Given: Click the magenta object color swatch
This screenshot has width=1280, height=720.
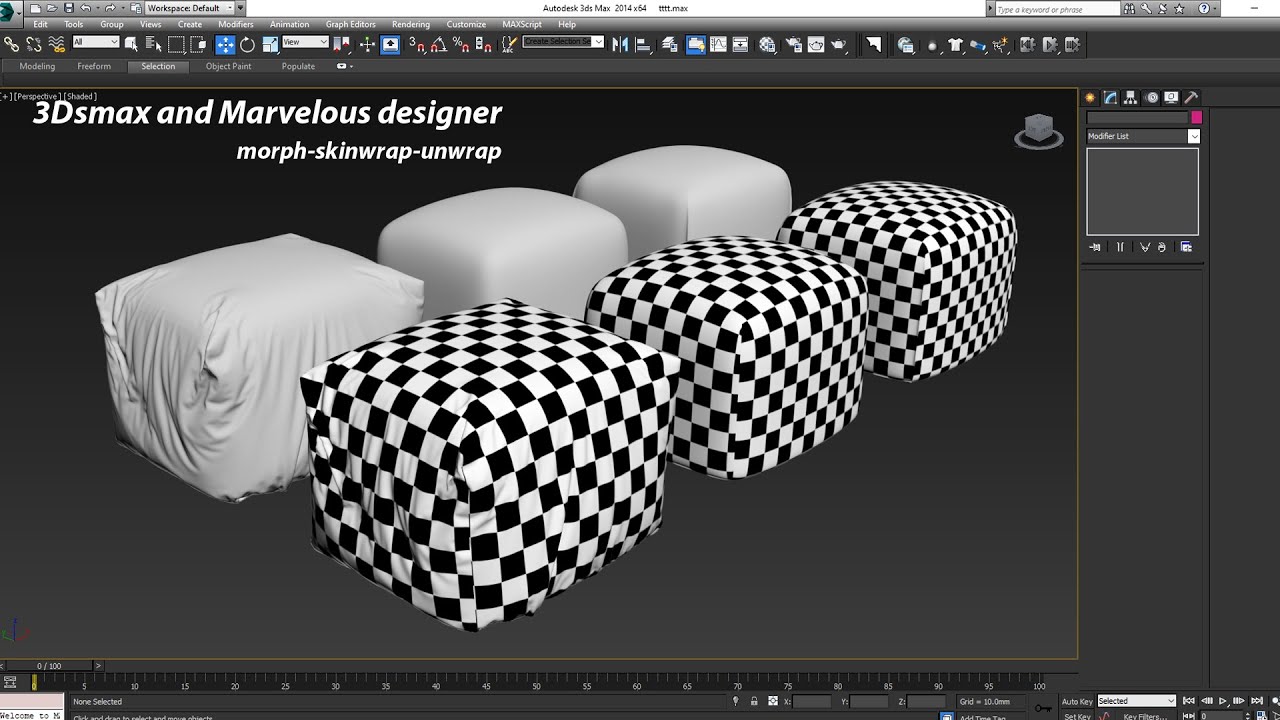Looking at the screenshot, I should (x=1196, y=117).
